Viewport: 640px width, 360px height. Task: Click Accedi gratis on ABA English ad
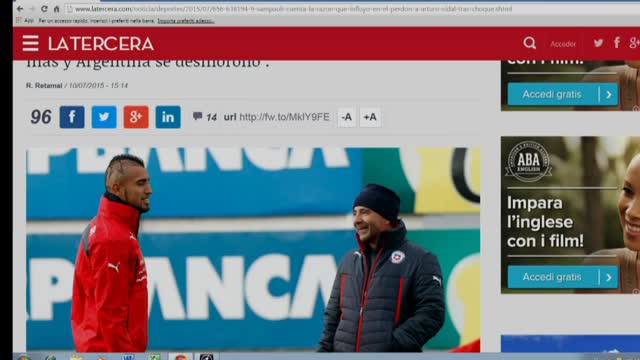[x=563, y=277]
